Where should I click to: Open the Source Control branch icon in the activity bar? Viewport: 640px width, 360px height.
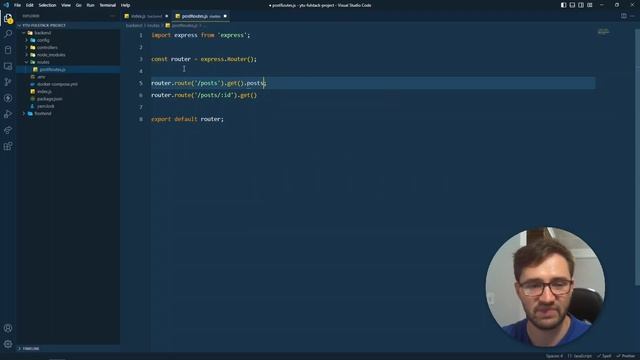(8, 82)
